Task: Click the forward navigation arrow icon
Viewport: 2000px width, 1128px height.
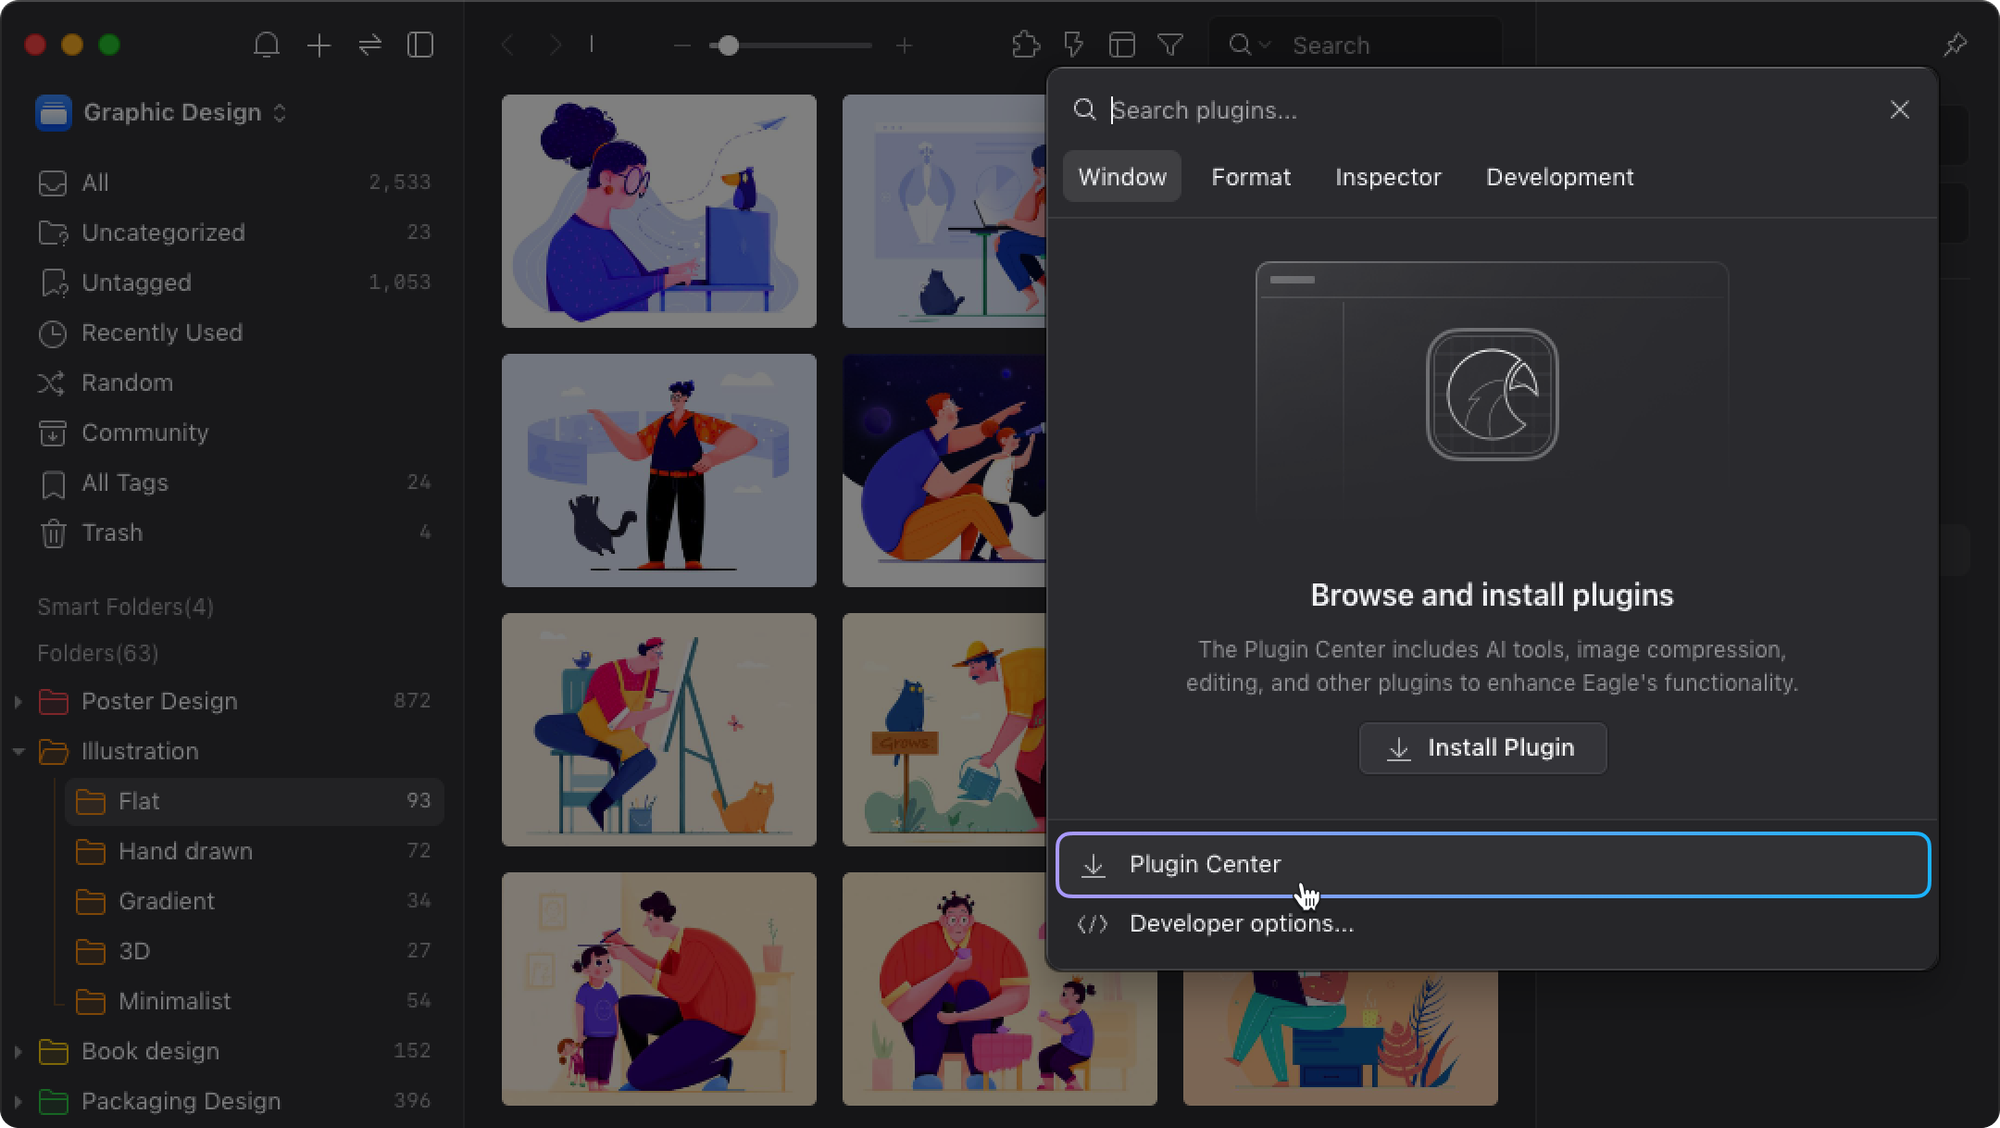Action: pos(555,45)
